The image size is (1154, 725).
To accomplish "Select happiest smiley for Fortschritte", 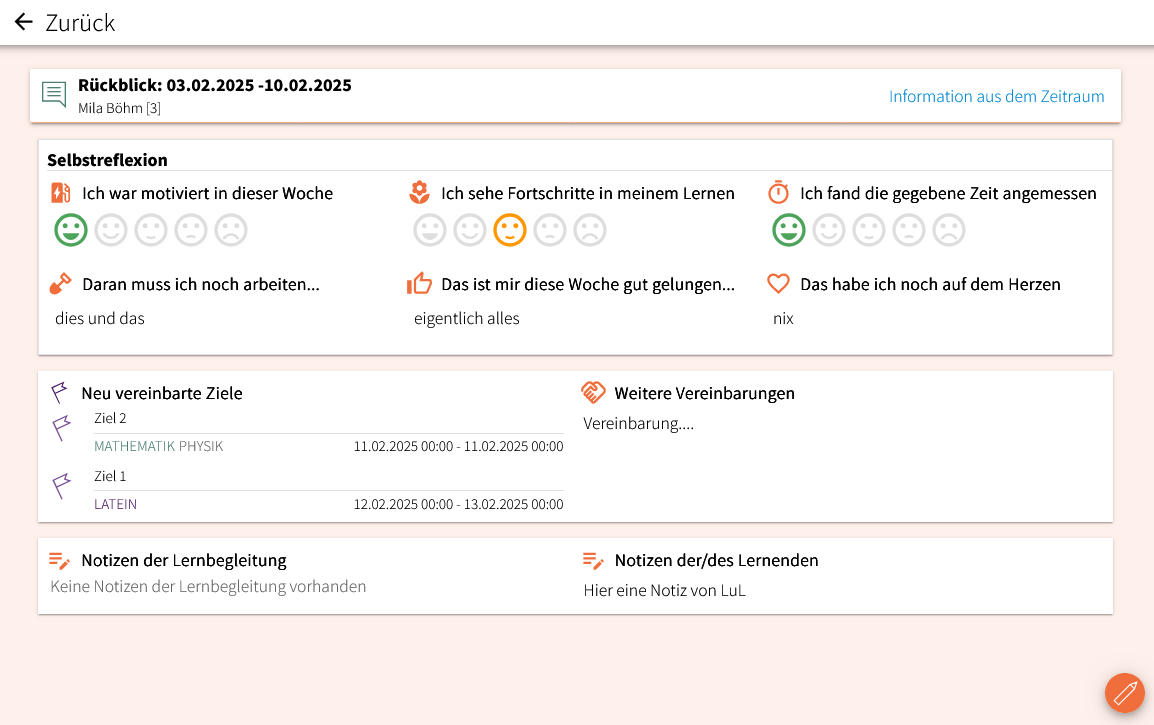I will click(430, 230).
